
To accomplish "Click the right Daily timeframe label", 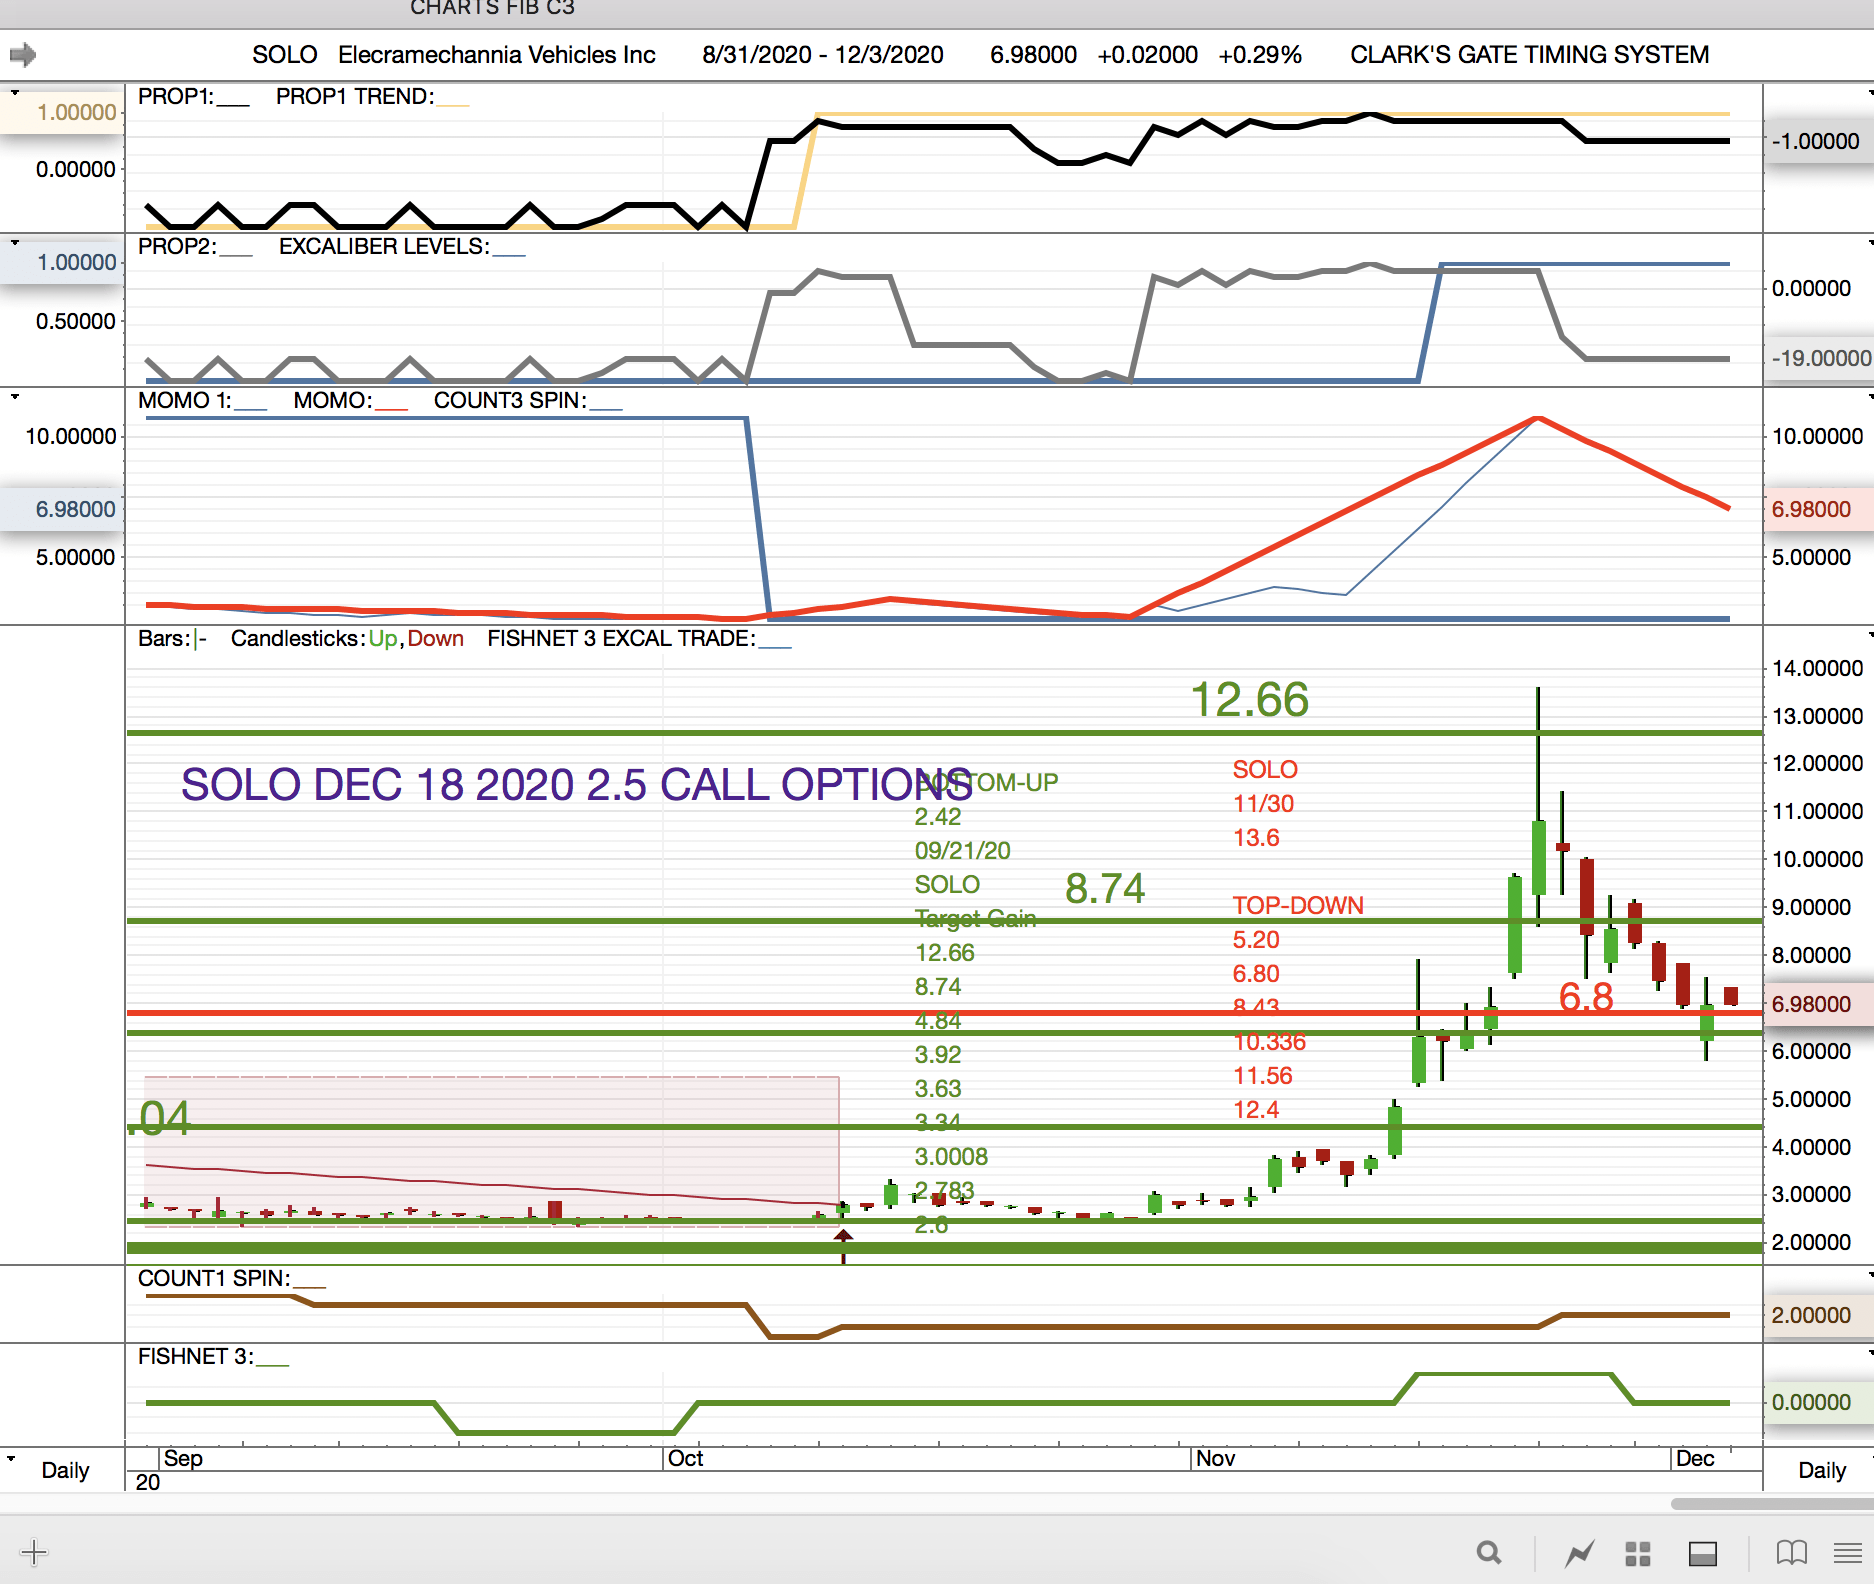I will [1822, 1470].
